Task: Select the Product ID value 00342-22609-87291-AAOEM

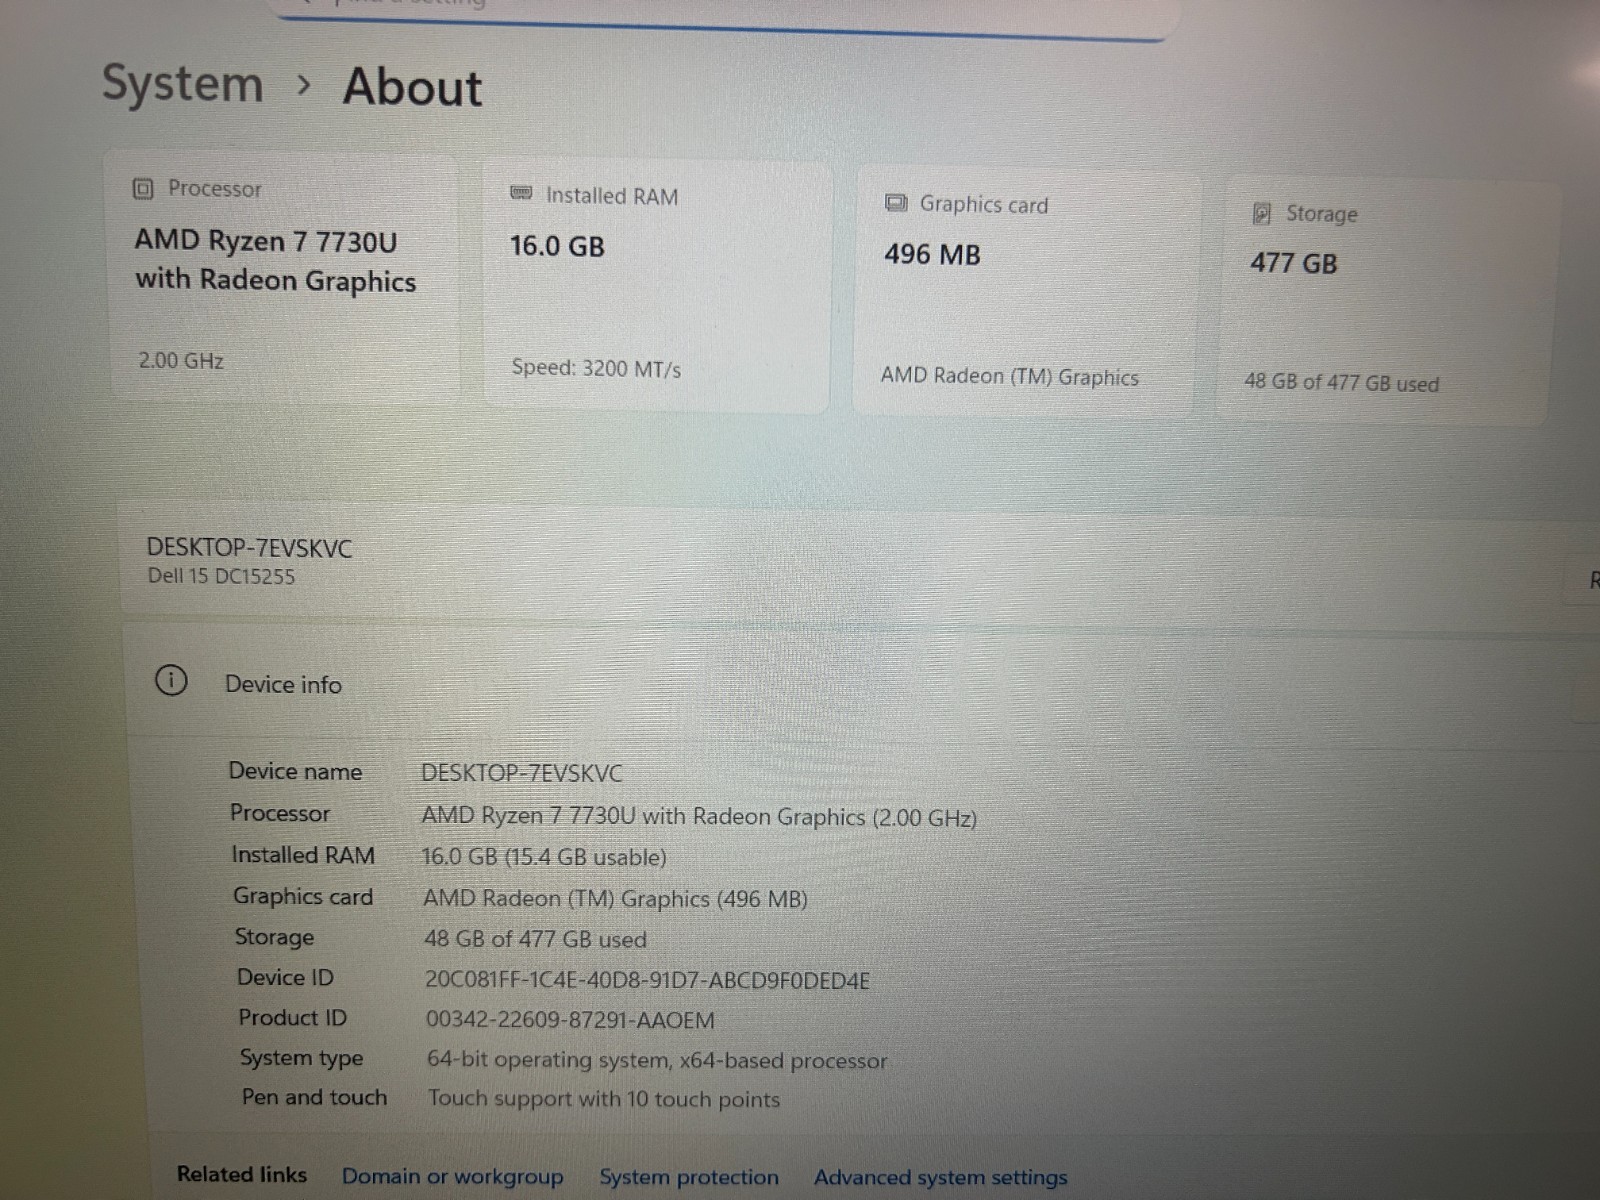Action: 570,1020
